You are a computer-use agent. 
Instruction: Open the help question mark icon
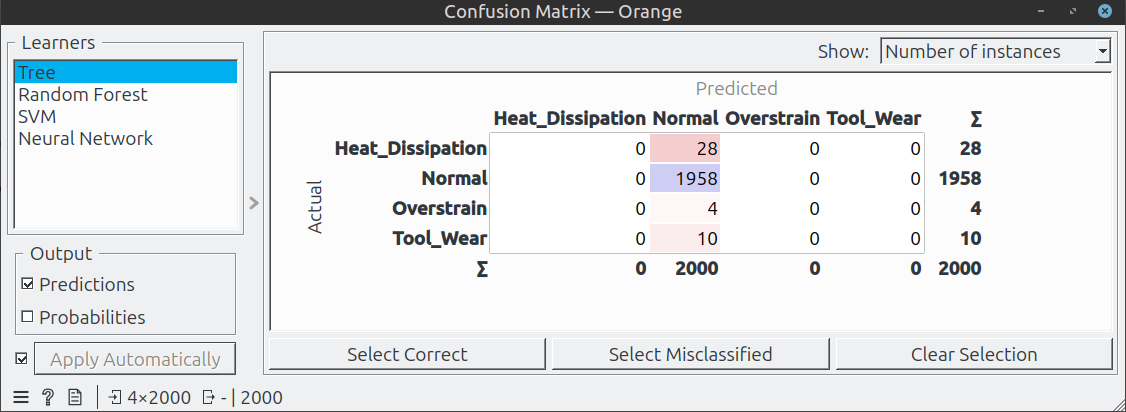tap(48, 397)
